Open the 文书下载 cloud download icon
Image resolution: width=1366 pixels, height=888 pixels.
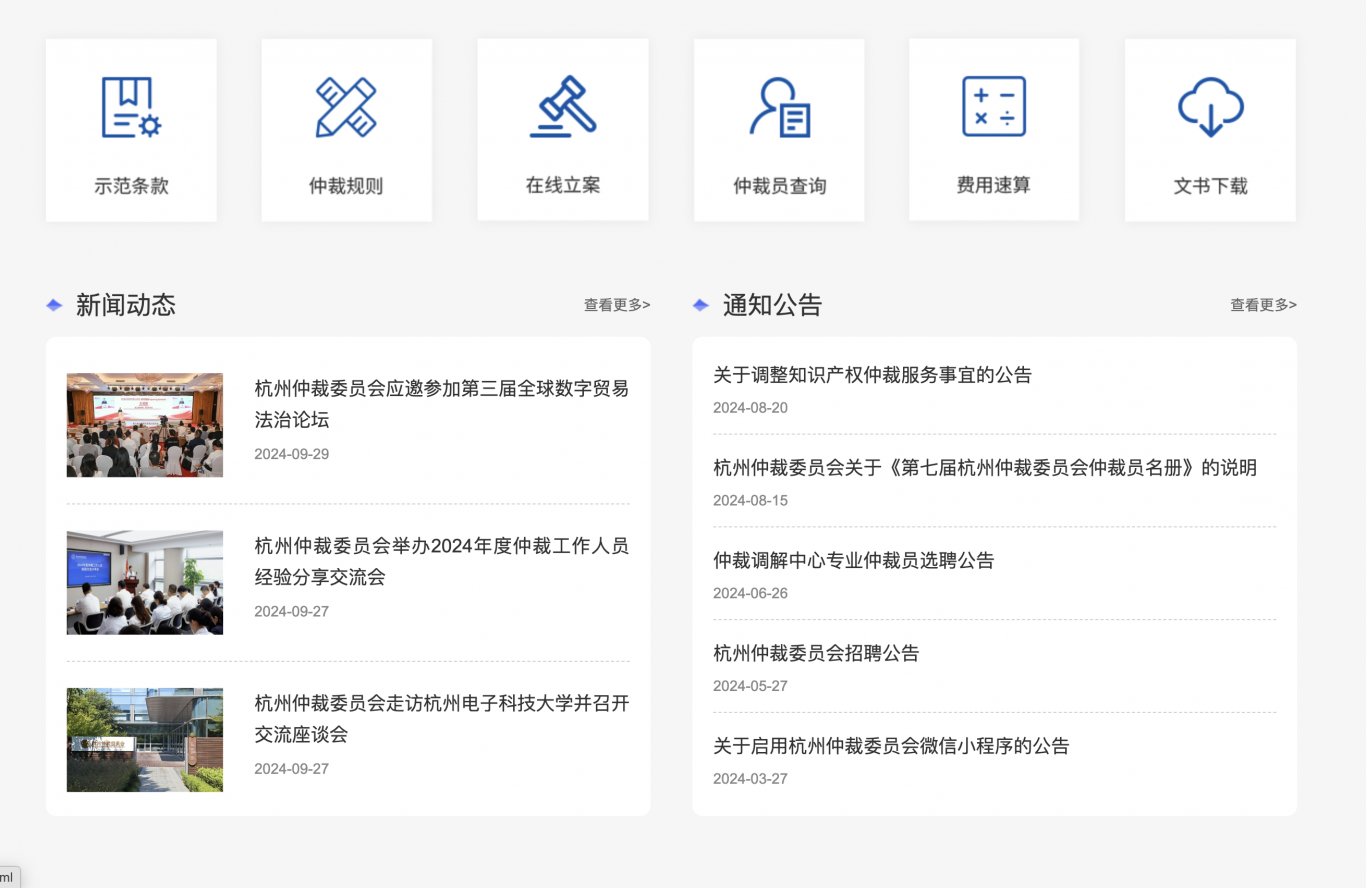[1210, 107]
